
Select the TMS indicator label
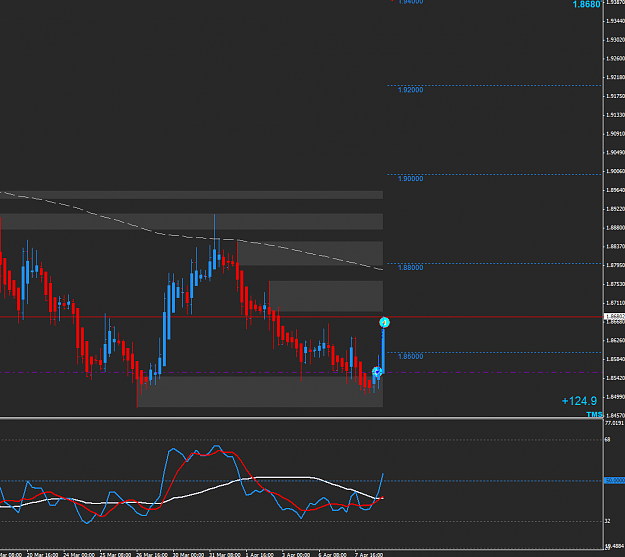coord(594,415)
